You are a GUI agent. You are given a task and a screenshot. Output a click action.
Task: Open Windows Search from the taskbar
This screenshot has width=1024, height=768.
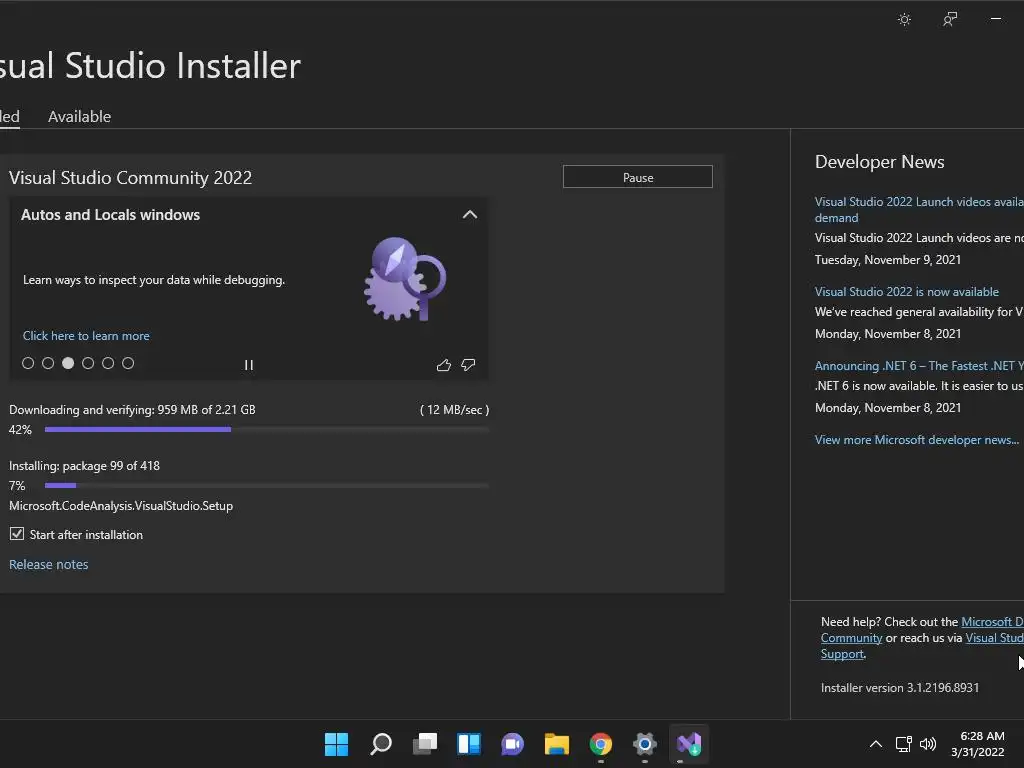pos(381,744)
